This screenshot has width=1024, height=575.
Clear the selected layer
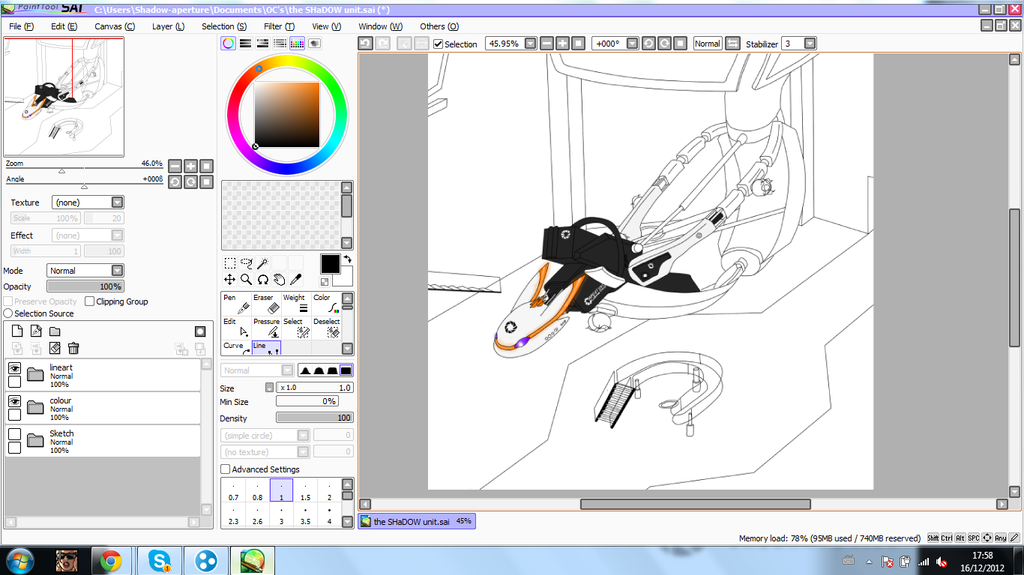click(55, 348)
